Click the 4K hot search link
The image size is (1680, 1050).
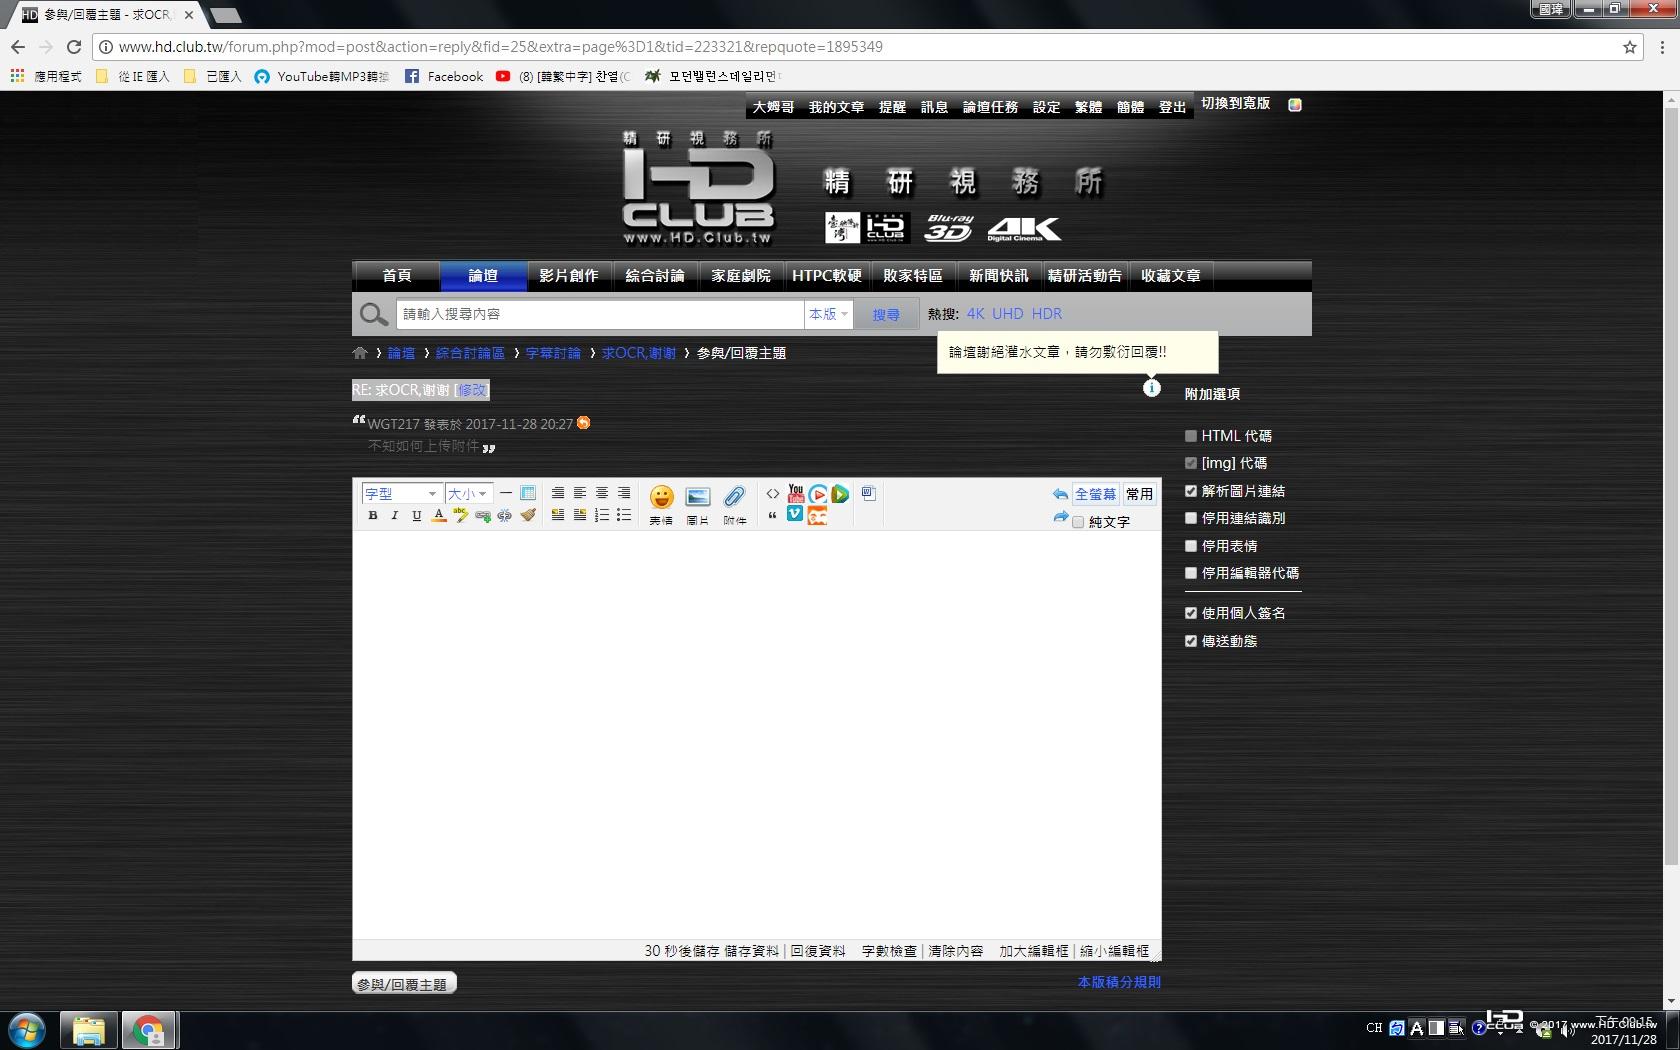(975, 314)
